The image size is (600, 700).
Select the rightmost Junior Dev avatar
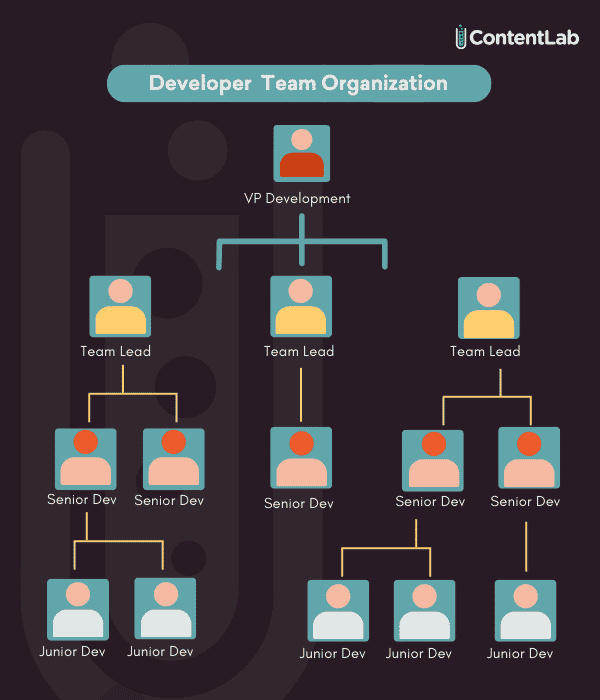[525, 611]
